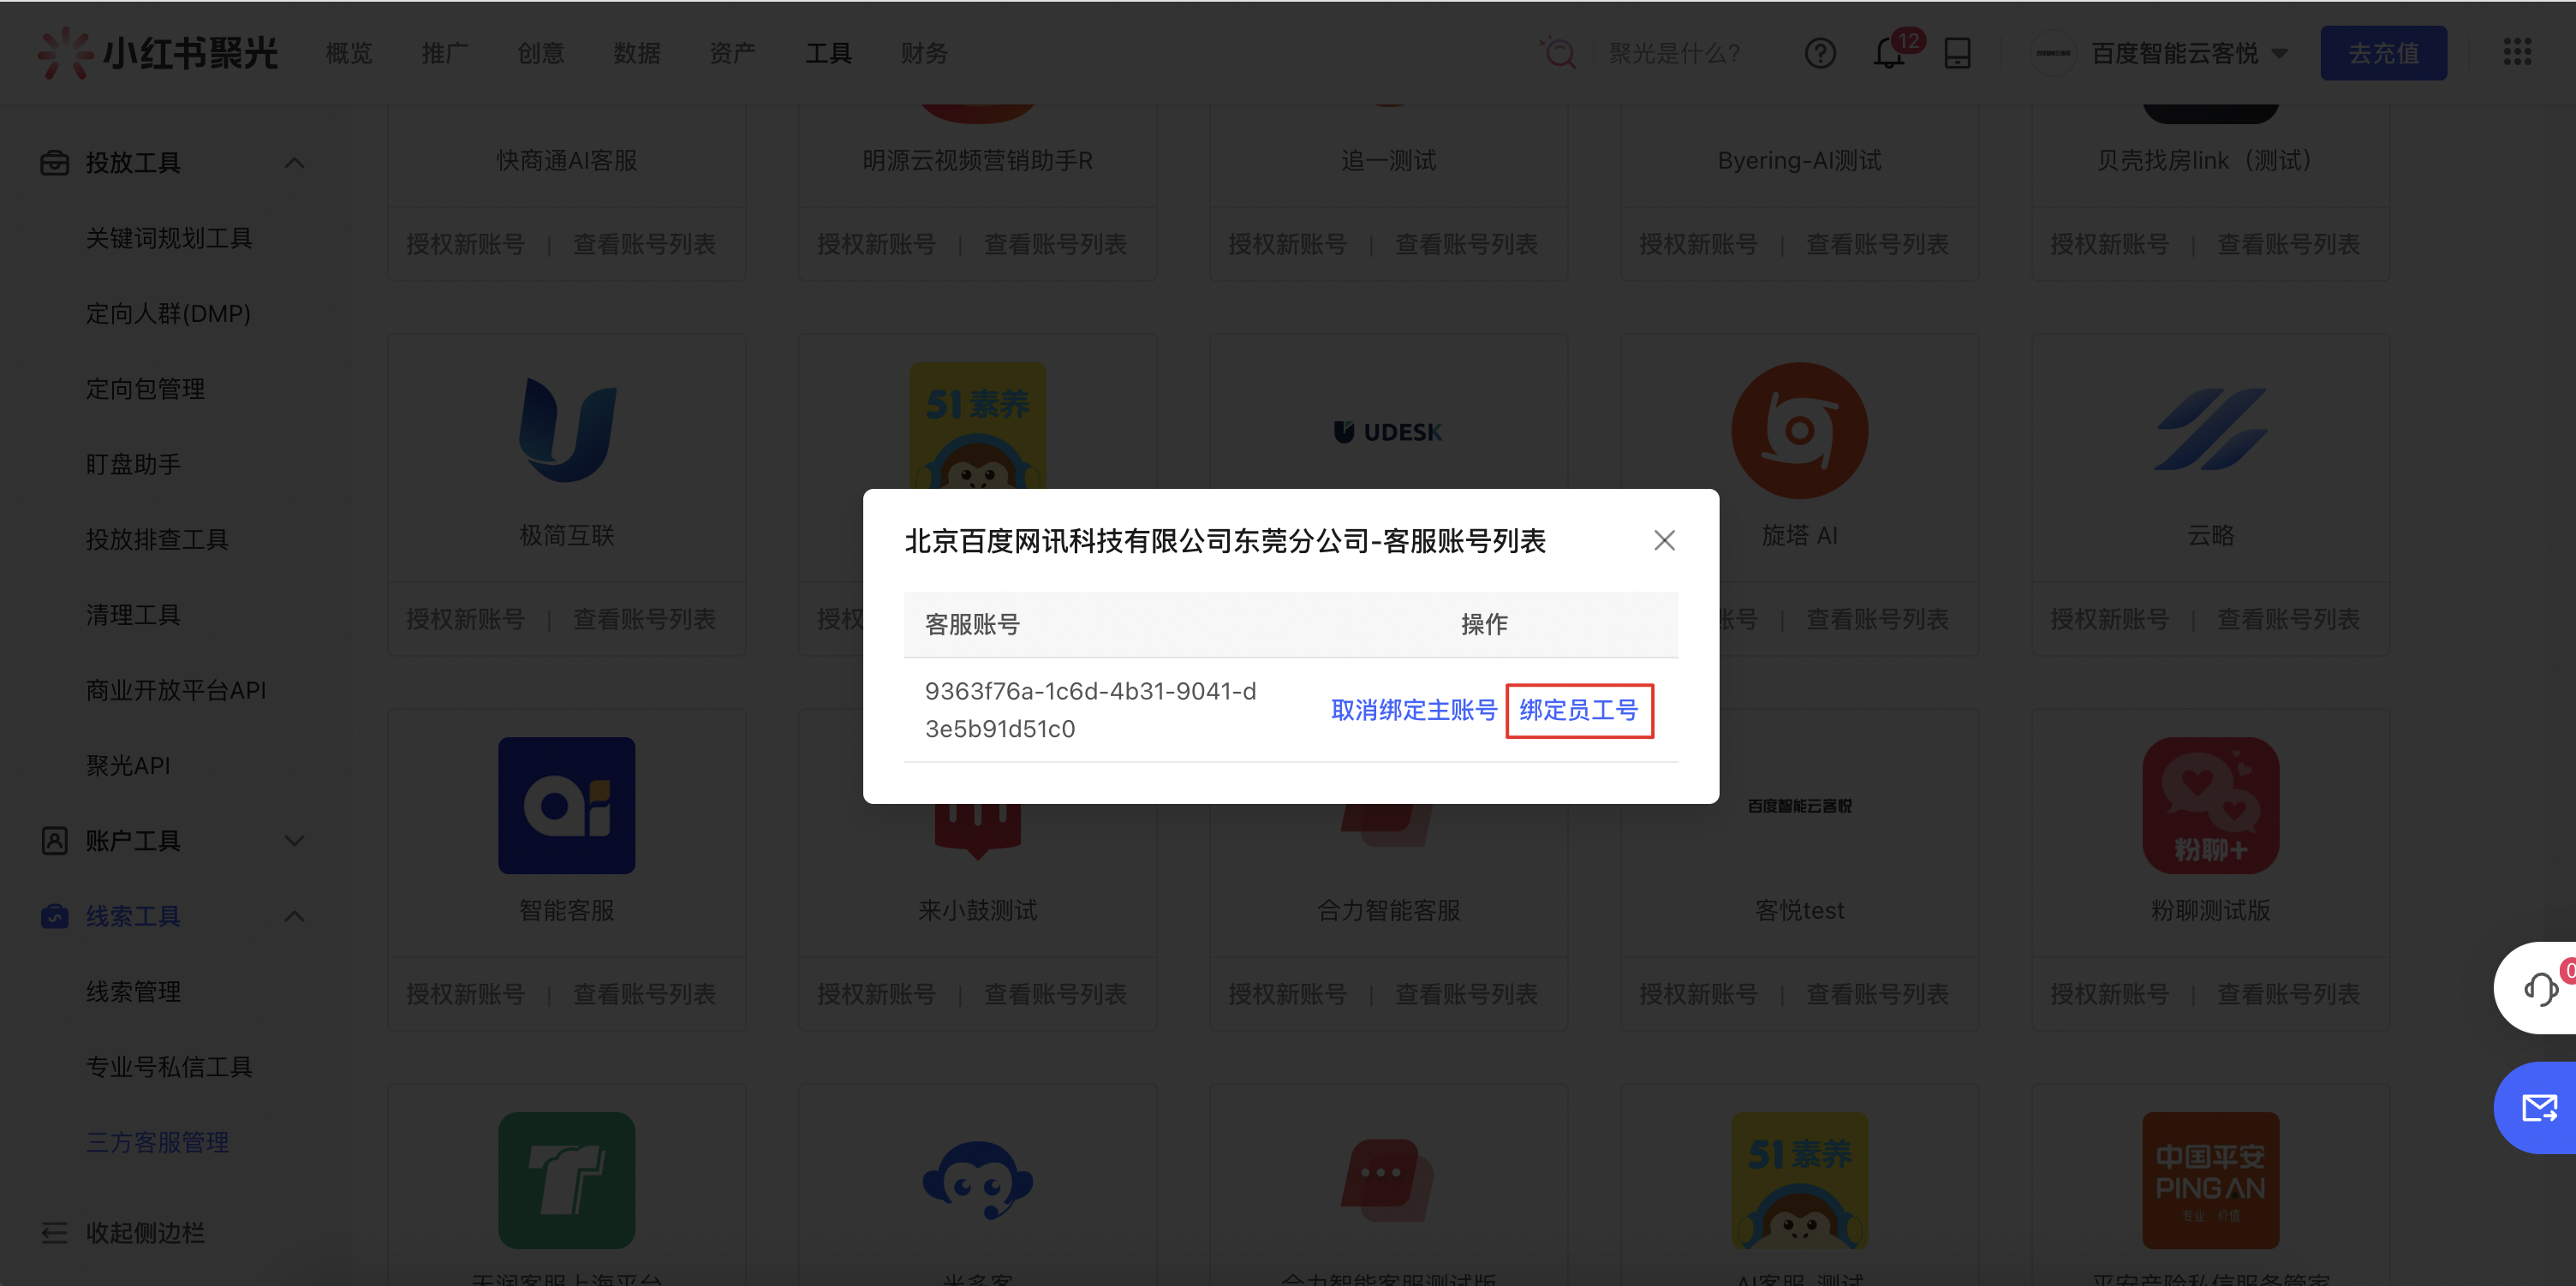2576x1286 pixels.
Task: Select the UDESK service logo
Action: pos(1388,431)
